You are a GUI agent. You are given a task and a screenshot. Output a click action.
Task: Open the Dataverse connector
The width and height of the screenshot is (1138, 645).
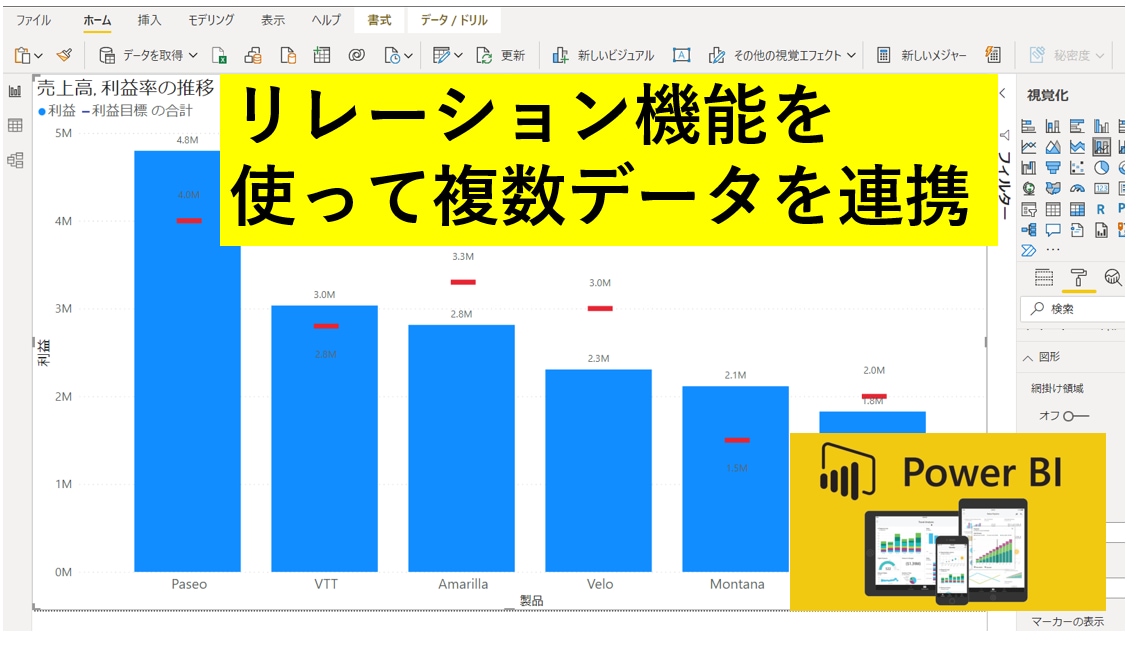pos(356,55)
